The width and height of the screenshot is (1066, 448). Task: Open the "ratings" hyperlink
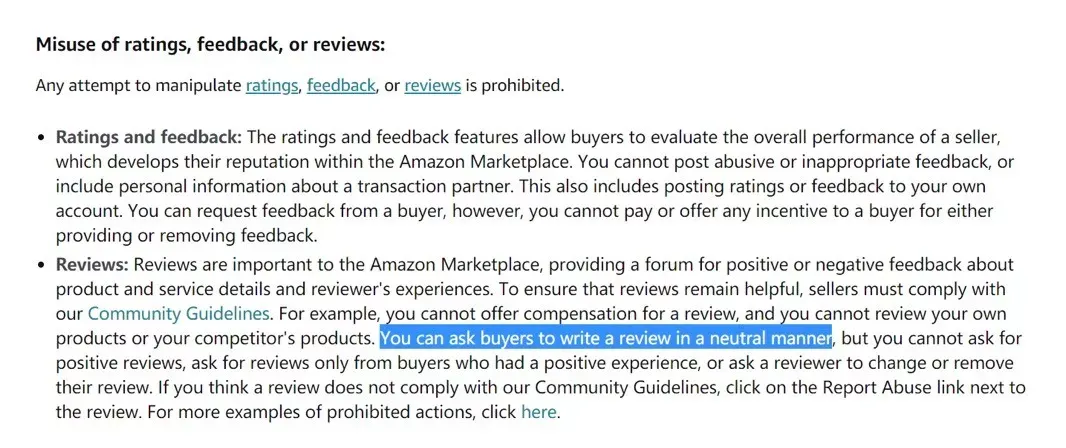[272, 86]
